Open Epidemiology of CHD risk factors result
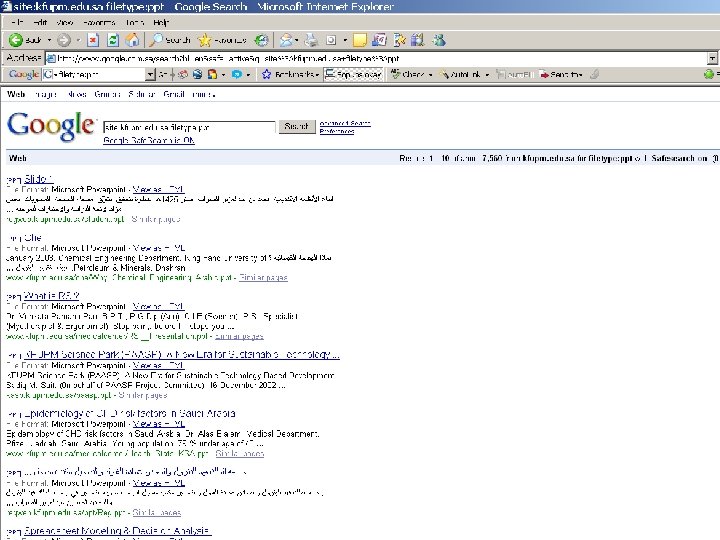Image resolution: width=720 pixels, height=540 pixels. coord(129,413)
